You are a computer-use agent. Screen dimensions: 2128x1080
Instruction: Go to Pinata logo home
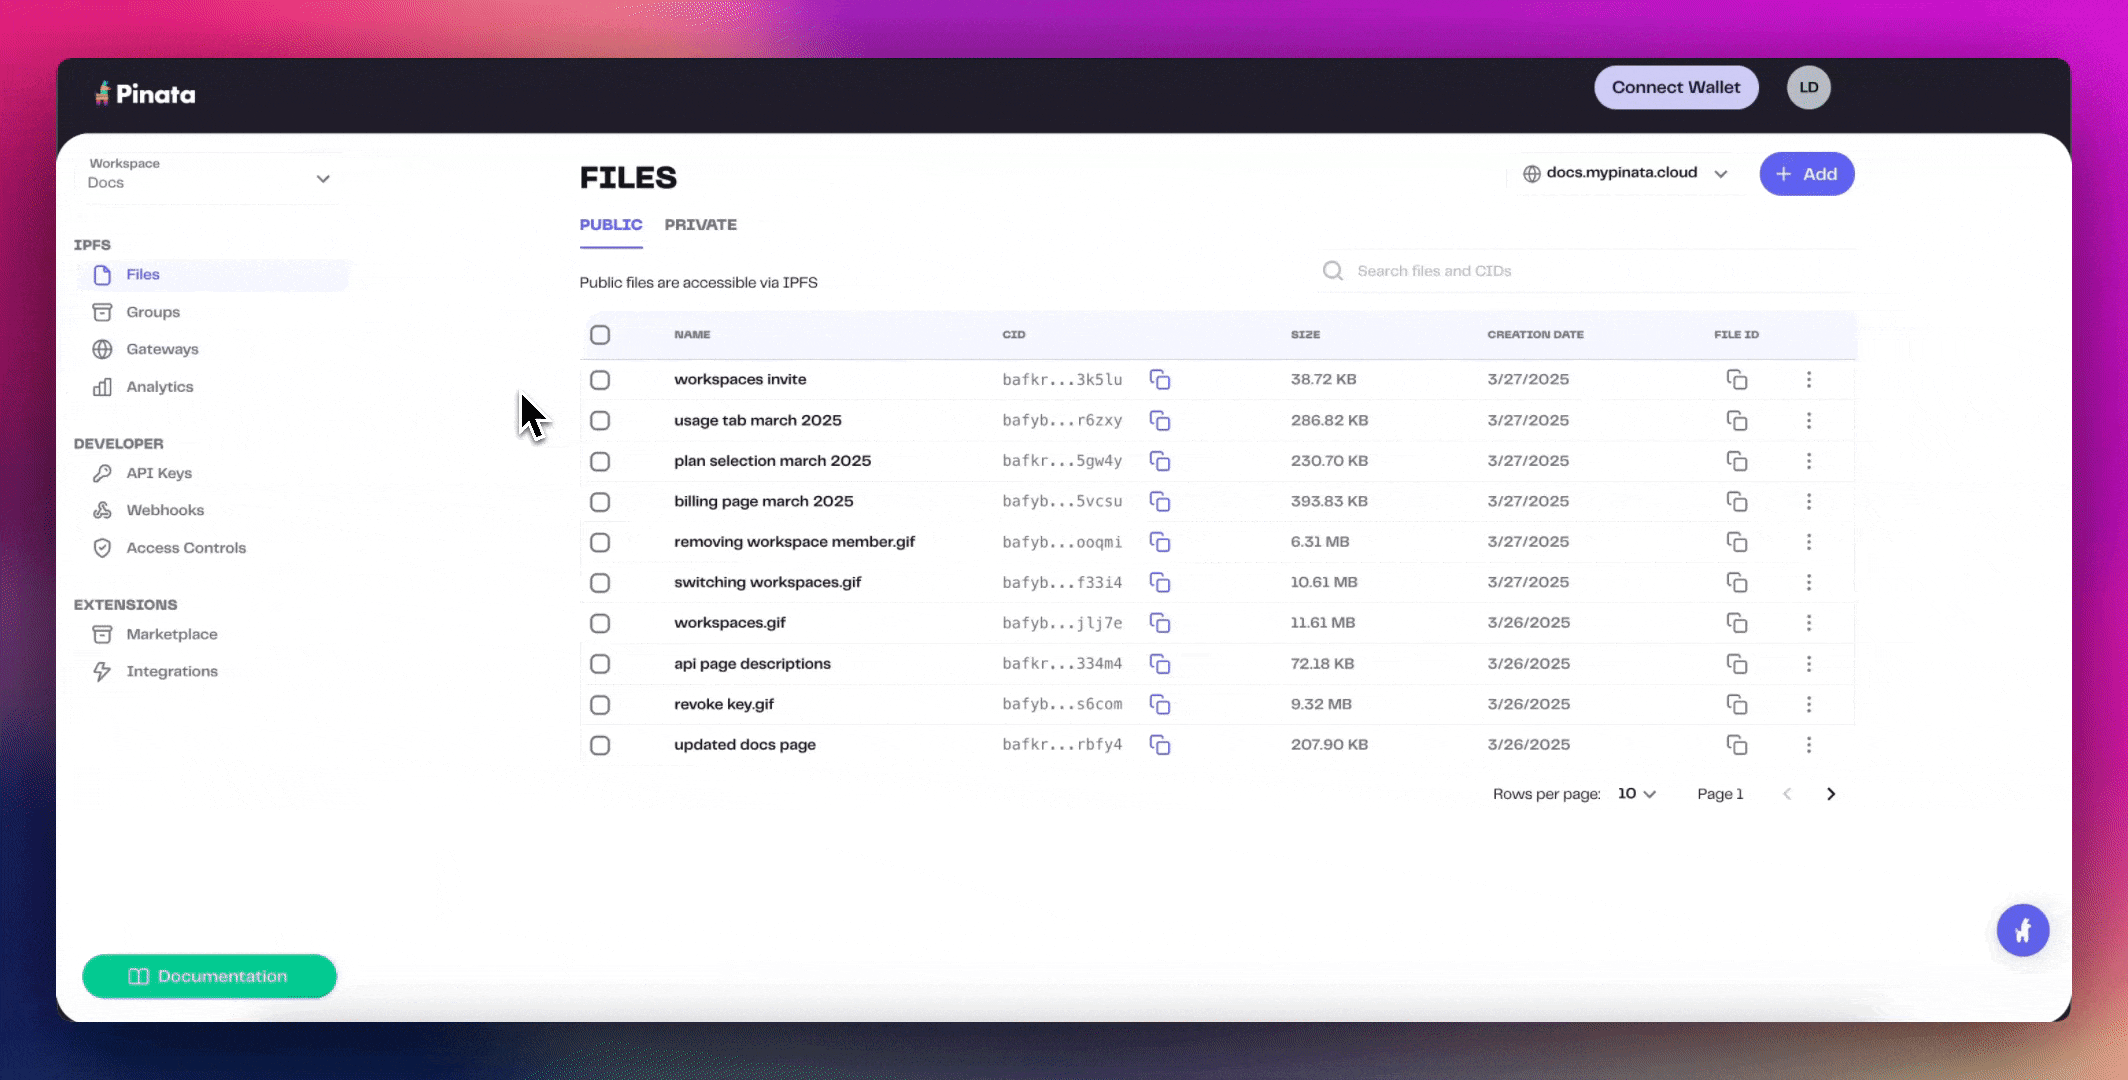point(145,94)
